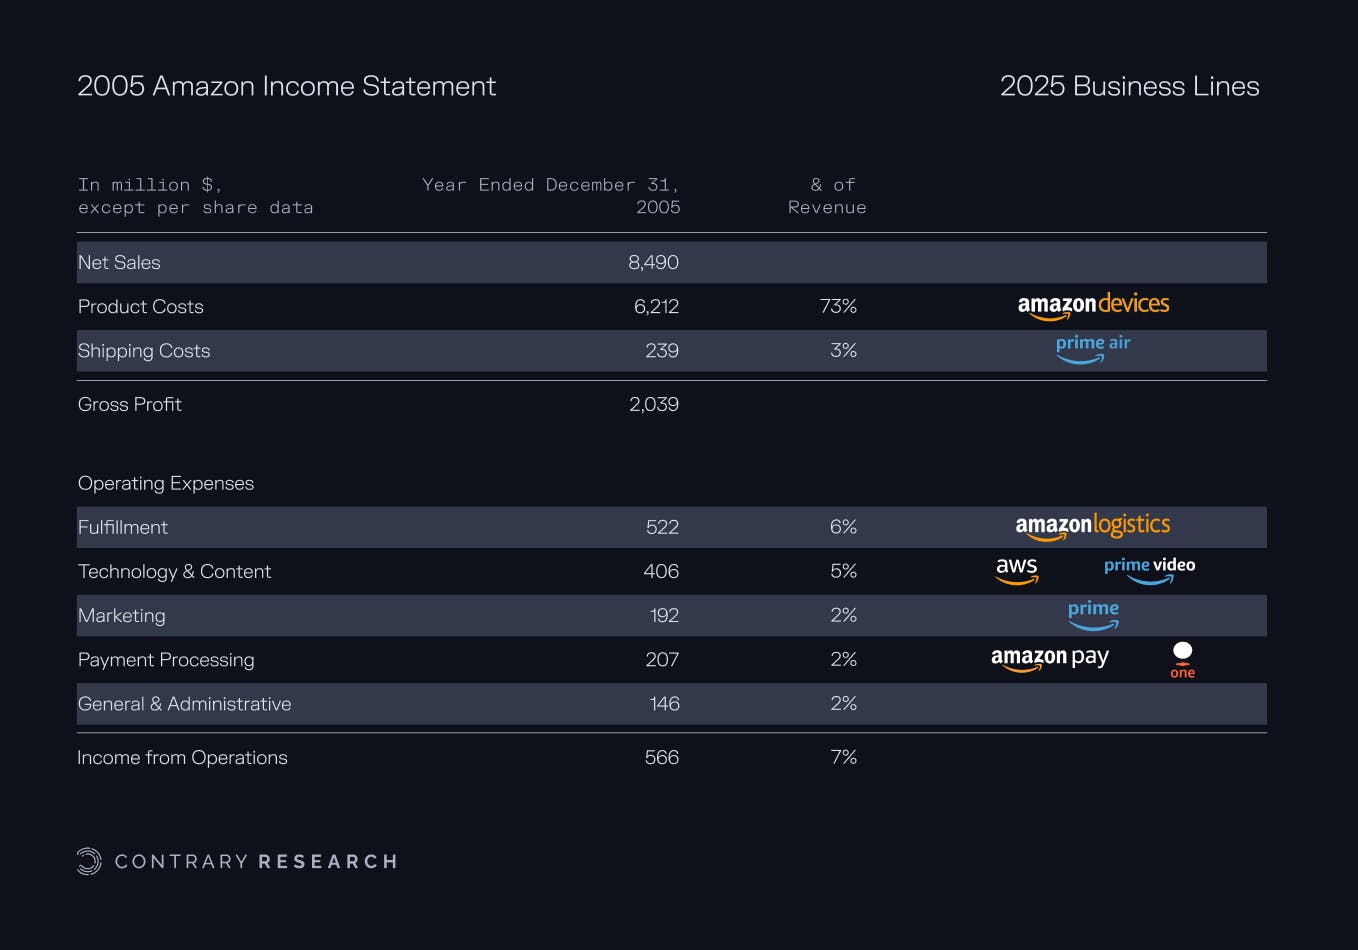
Task: Select the Product Costs 73% cell
Action: pos(838,307)
